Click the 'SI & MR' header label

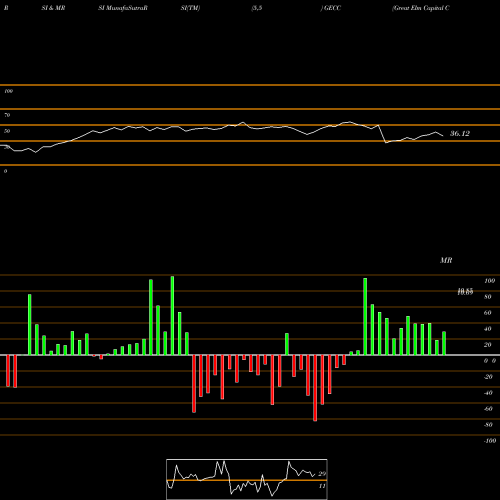coord(53,8)
